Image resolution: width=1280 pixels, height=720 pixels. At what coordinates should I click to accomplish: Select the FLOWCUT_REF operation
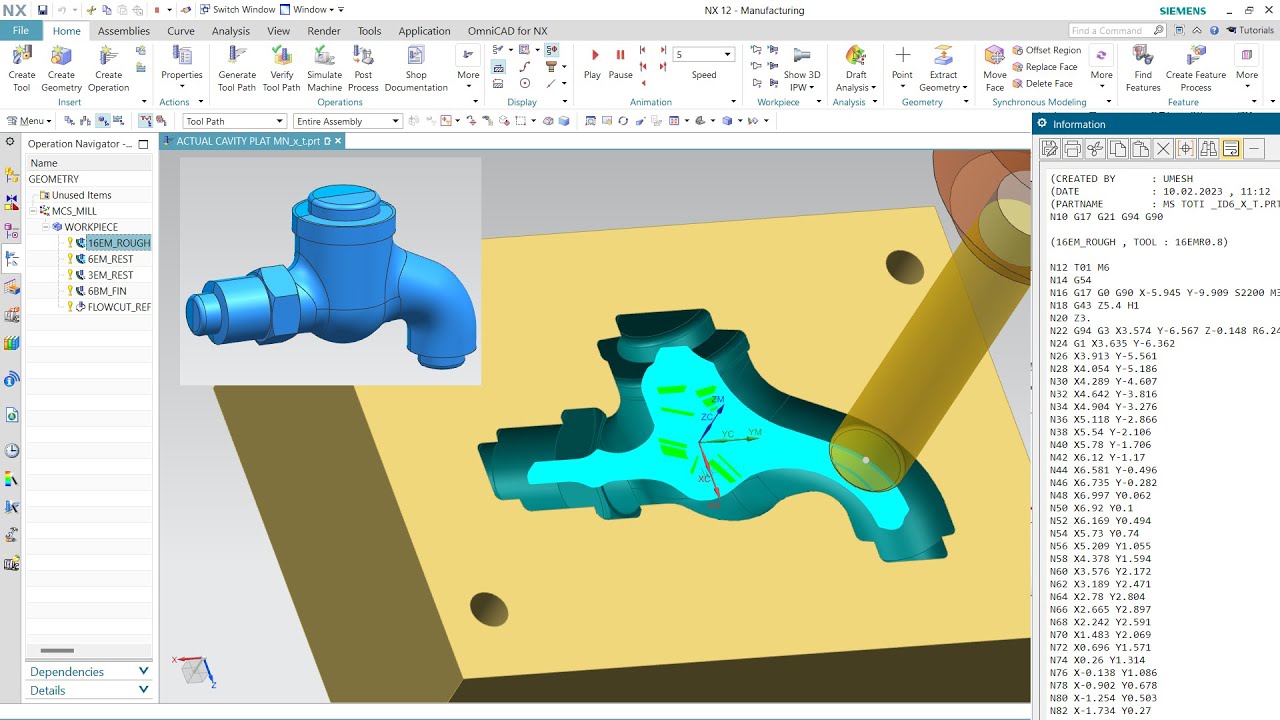click(x=119, y=307)
